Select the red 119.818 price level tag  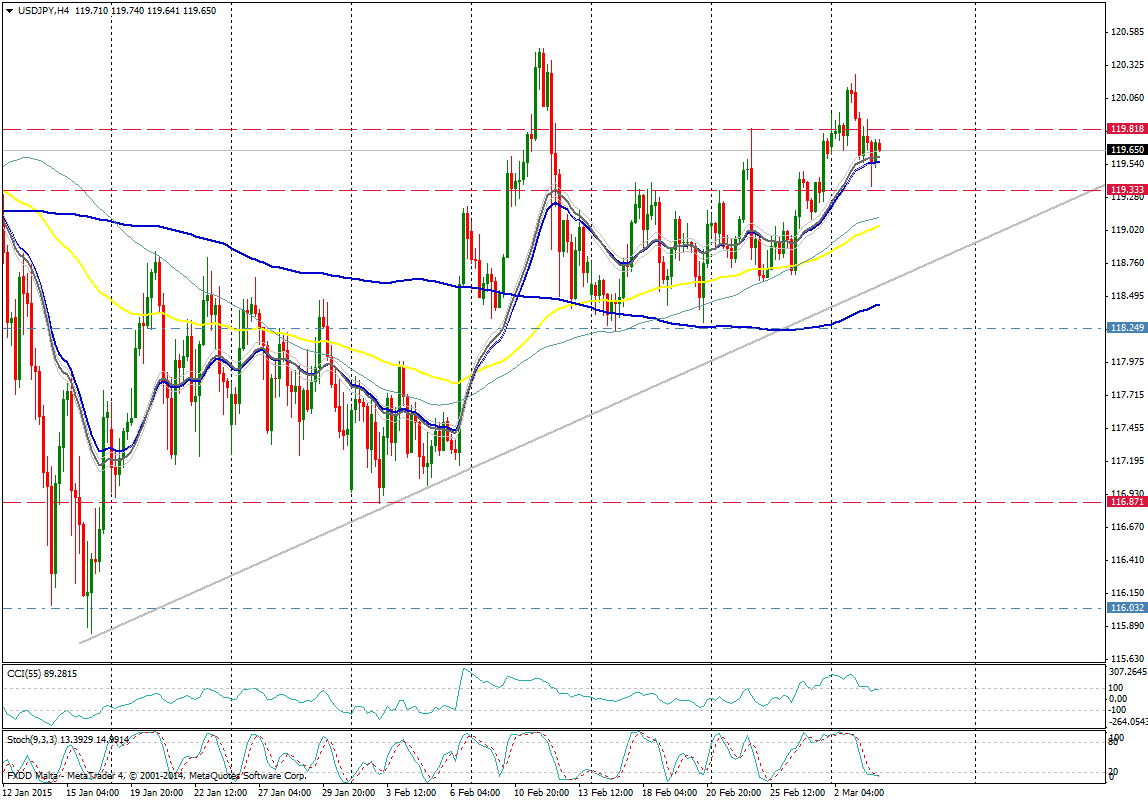tap(1126, 129)
